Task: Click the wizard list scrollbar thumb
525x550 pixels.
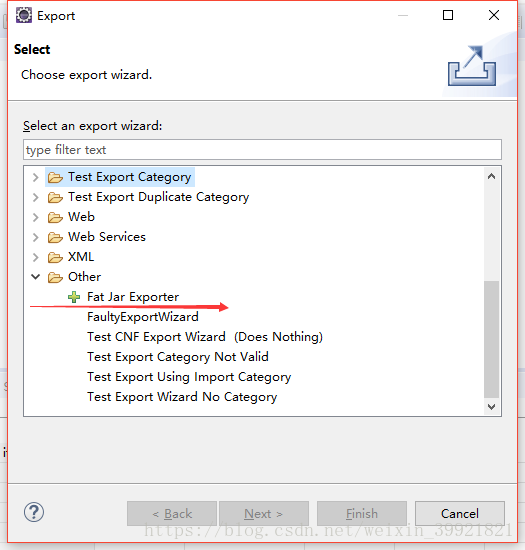Action: click(491, 339)
